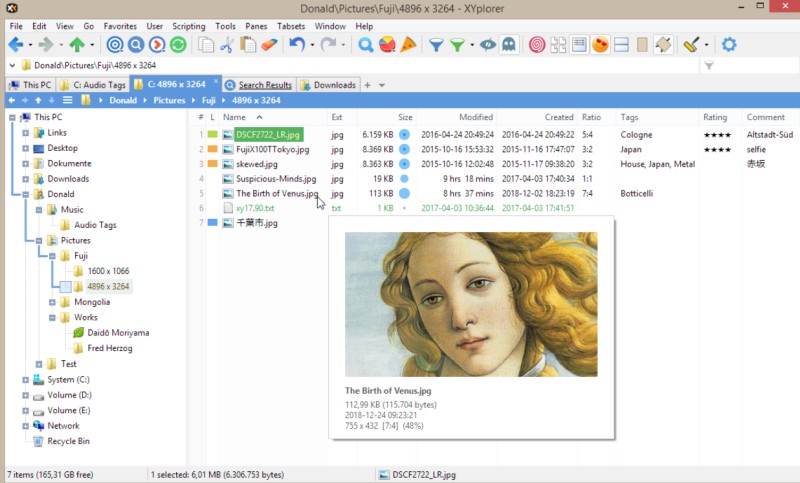Image resolution: width=800 pixels, height=483 pixels.
Task: Click the blue funnel filter icon
Action: point(436,45)
